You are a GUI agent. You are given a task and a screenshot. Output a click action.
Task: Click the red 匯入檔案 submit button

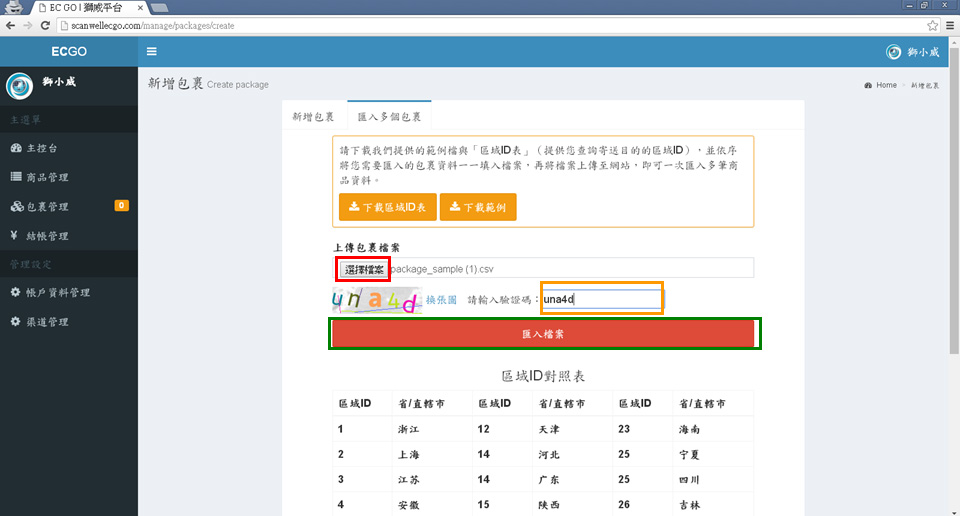pyautogui.click(x=542, y=334)
